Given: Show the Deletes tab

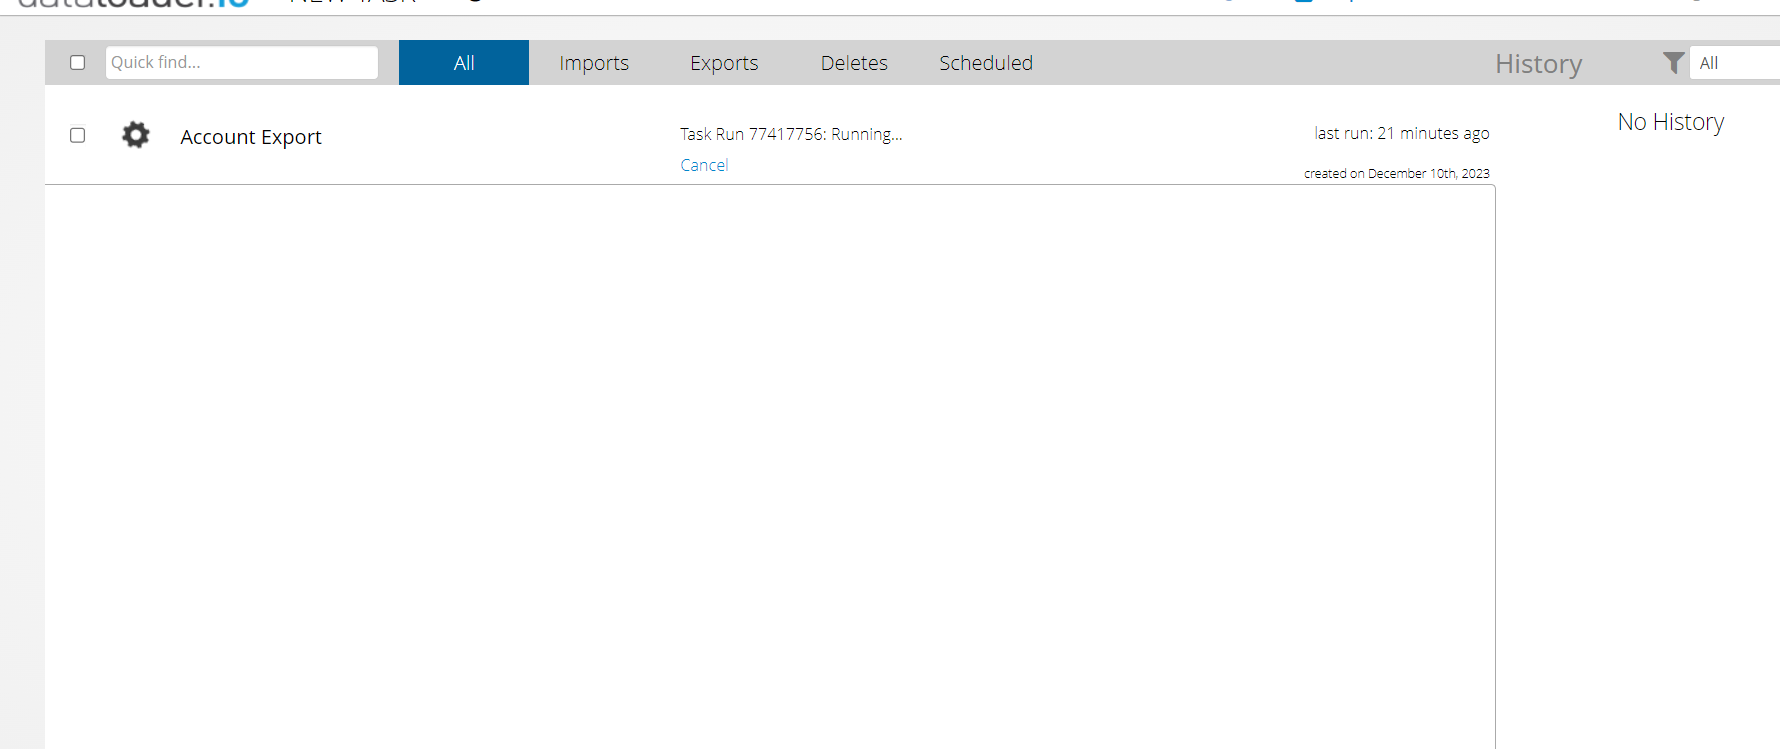Looking at the screenshot, I should (x=854, y=63).
